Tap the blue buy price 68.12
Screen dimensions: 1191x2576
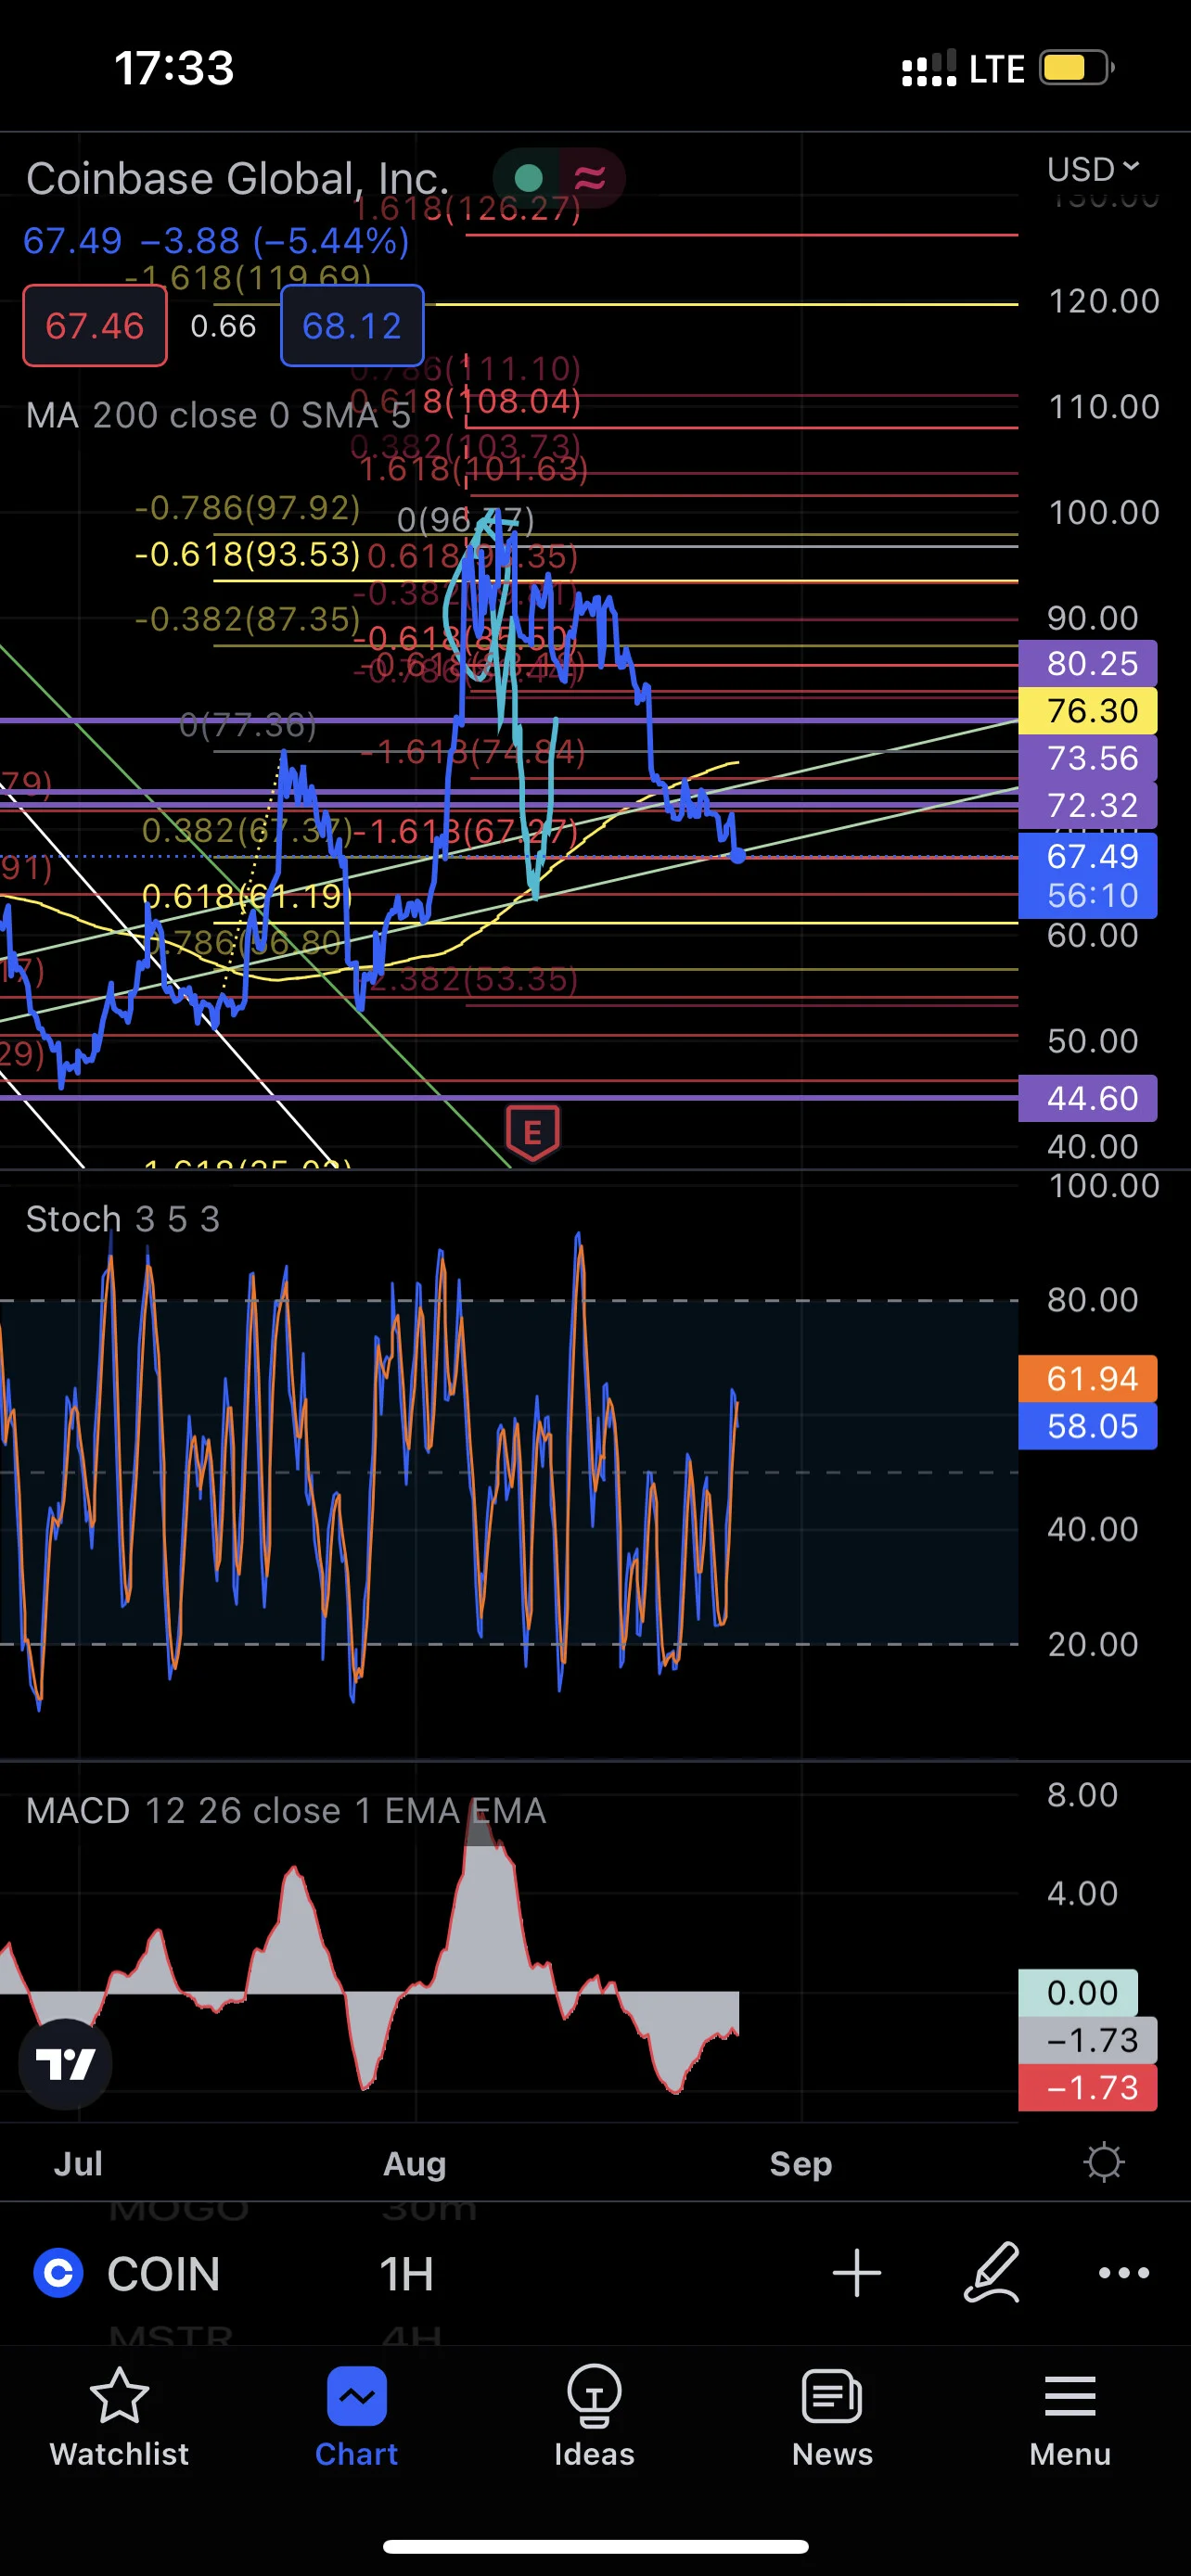(352, 326)
